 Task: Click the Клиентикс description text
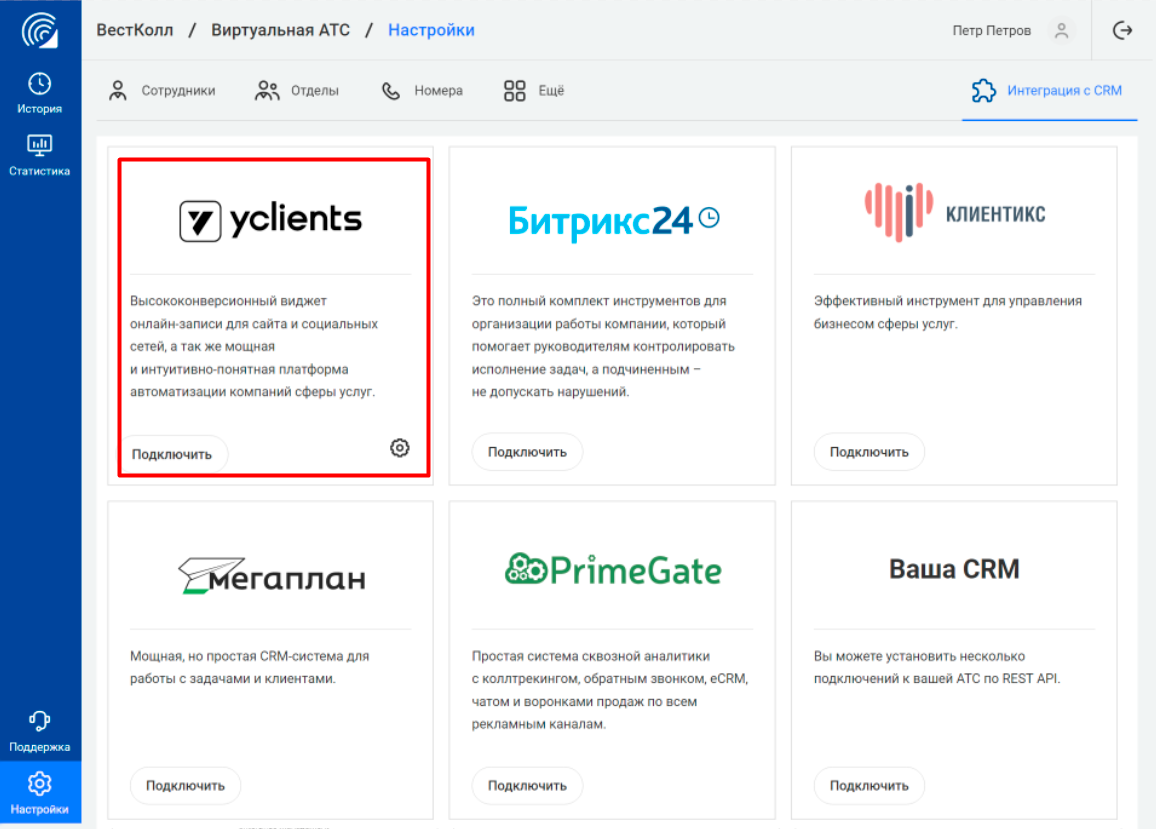(x=948, y=312)
